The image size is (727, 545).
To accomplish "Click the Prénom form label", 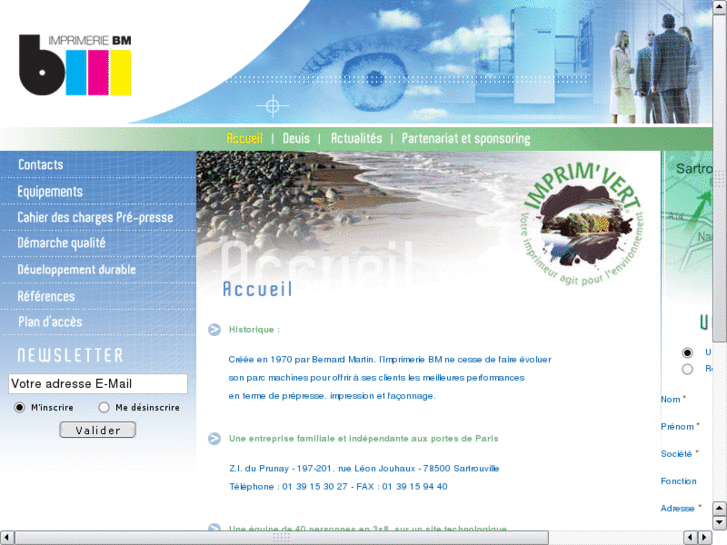I will [x=677, y=427].
